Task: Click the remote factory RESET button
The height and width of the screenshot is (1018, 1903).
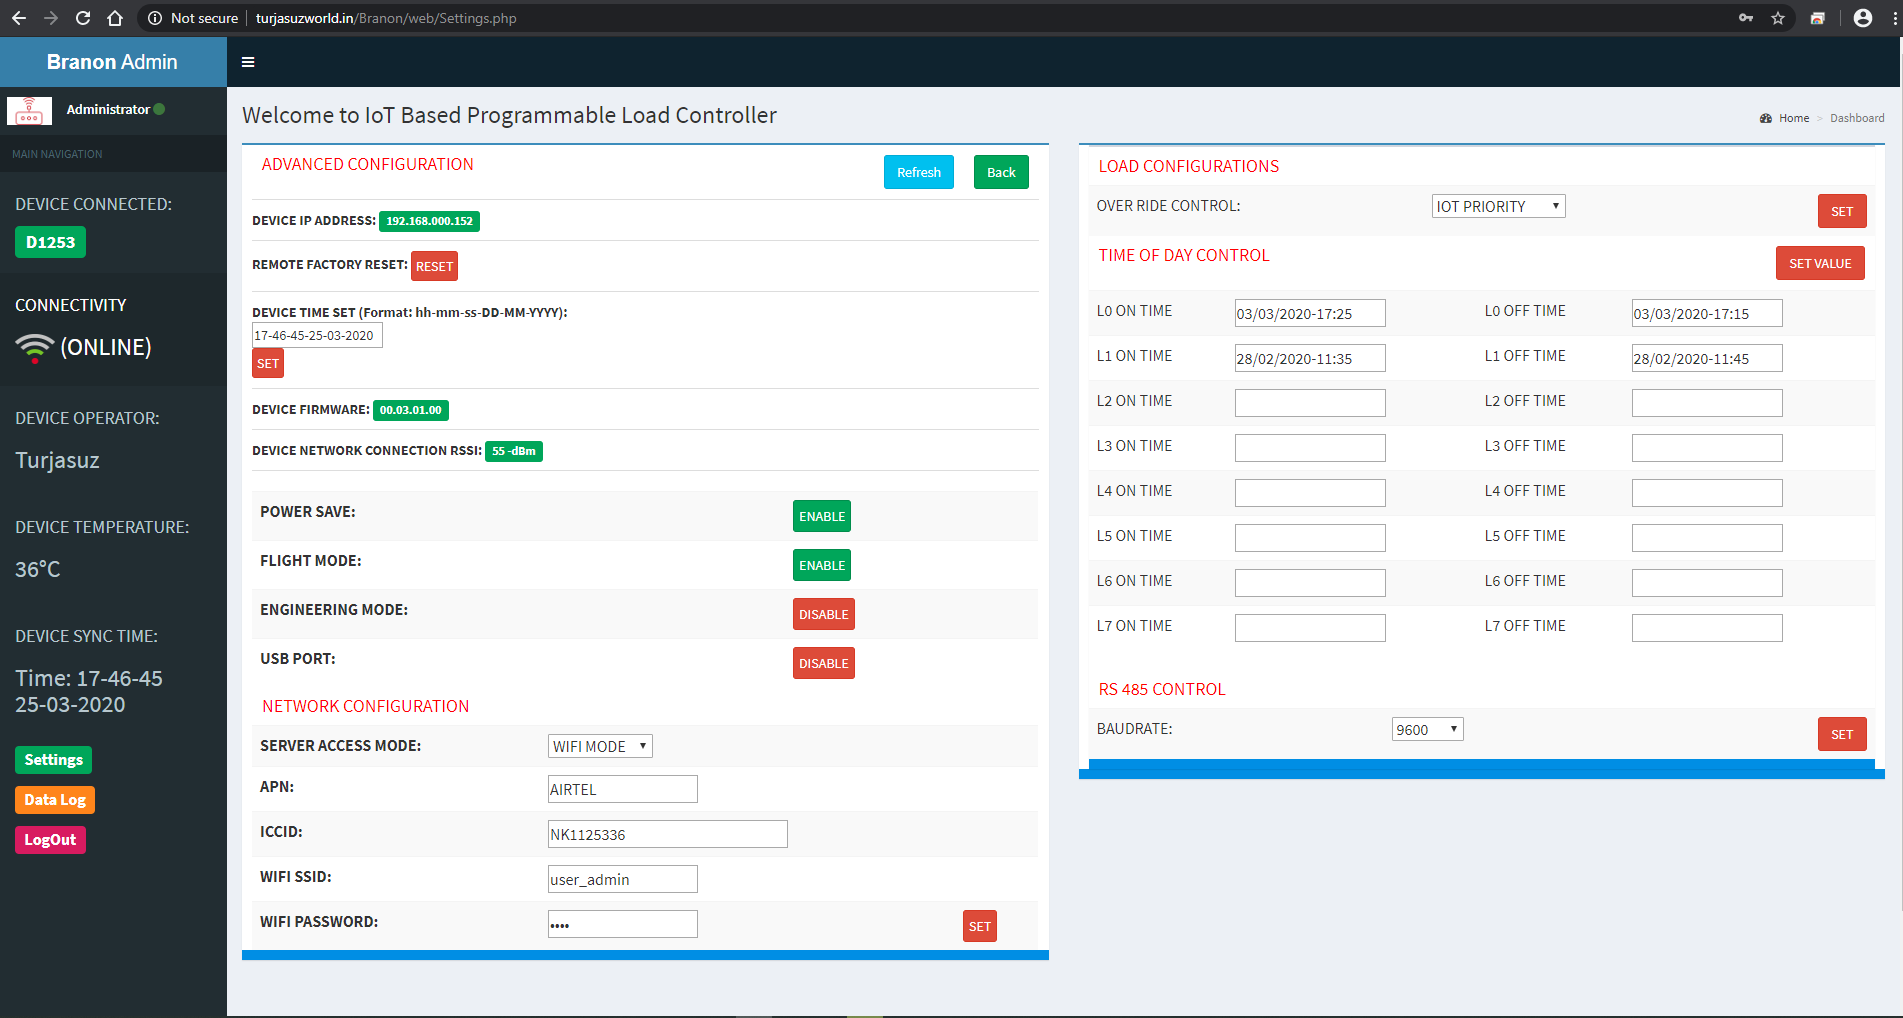Action: pyautogui.click(x=435, y=266)
